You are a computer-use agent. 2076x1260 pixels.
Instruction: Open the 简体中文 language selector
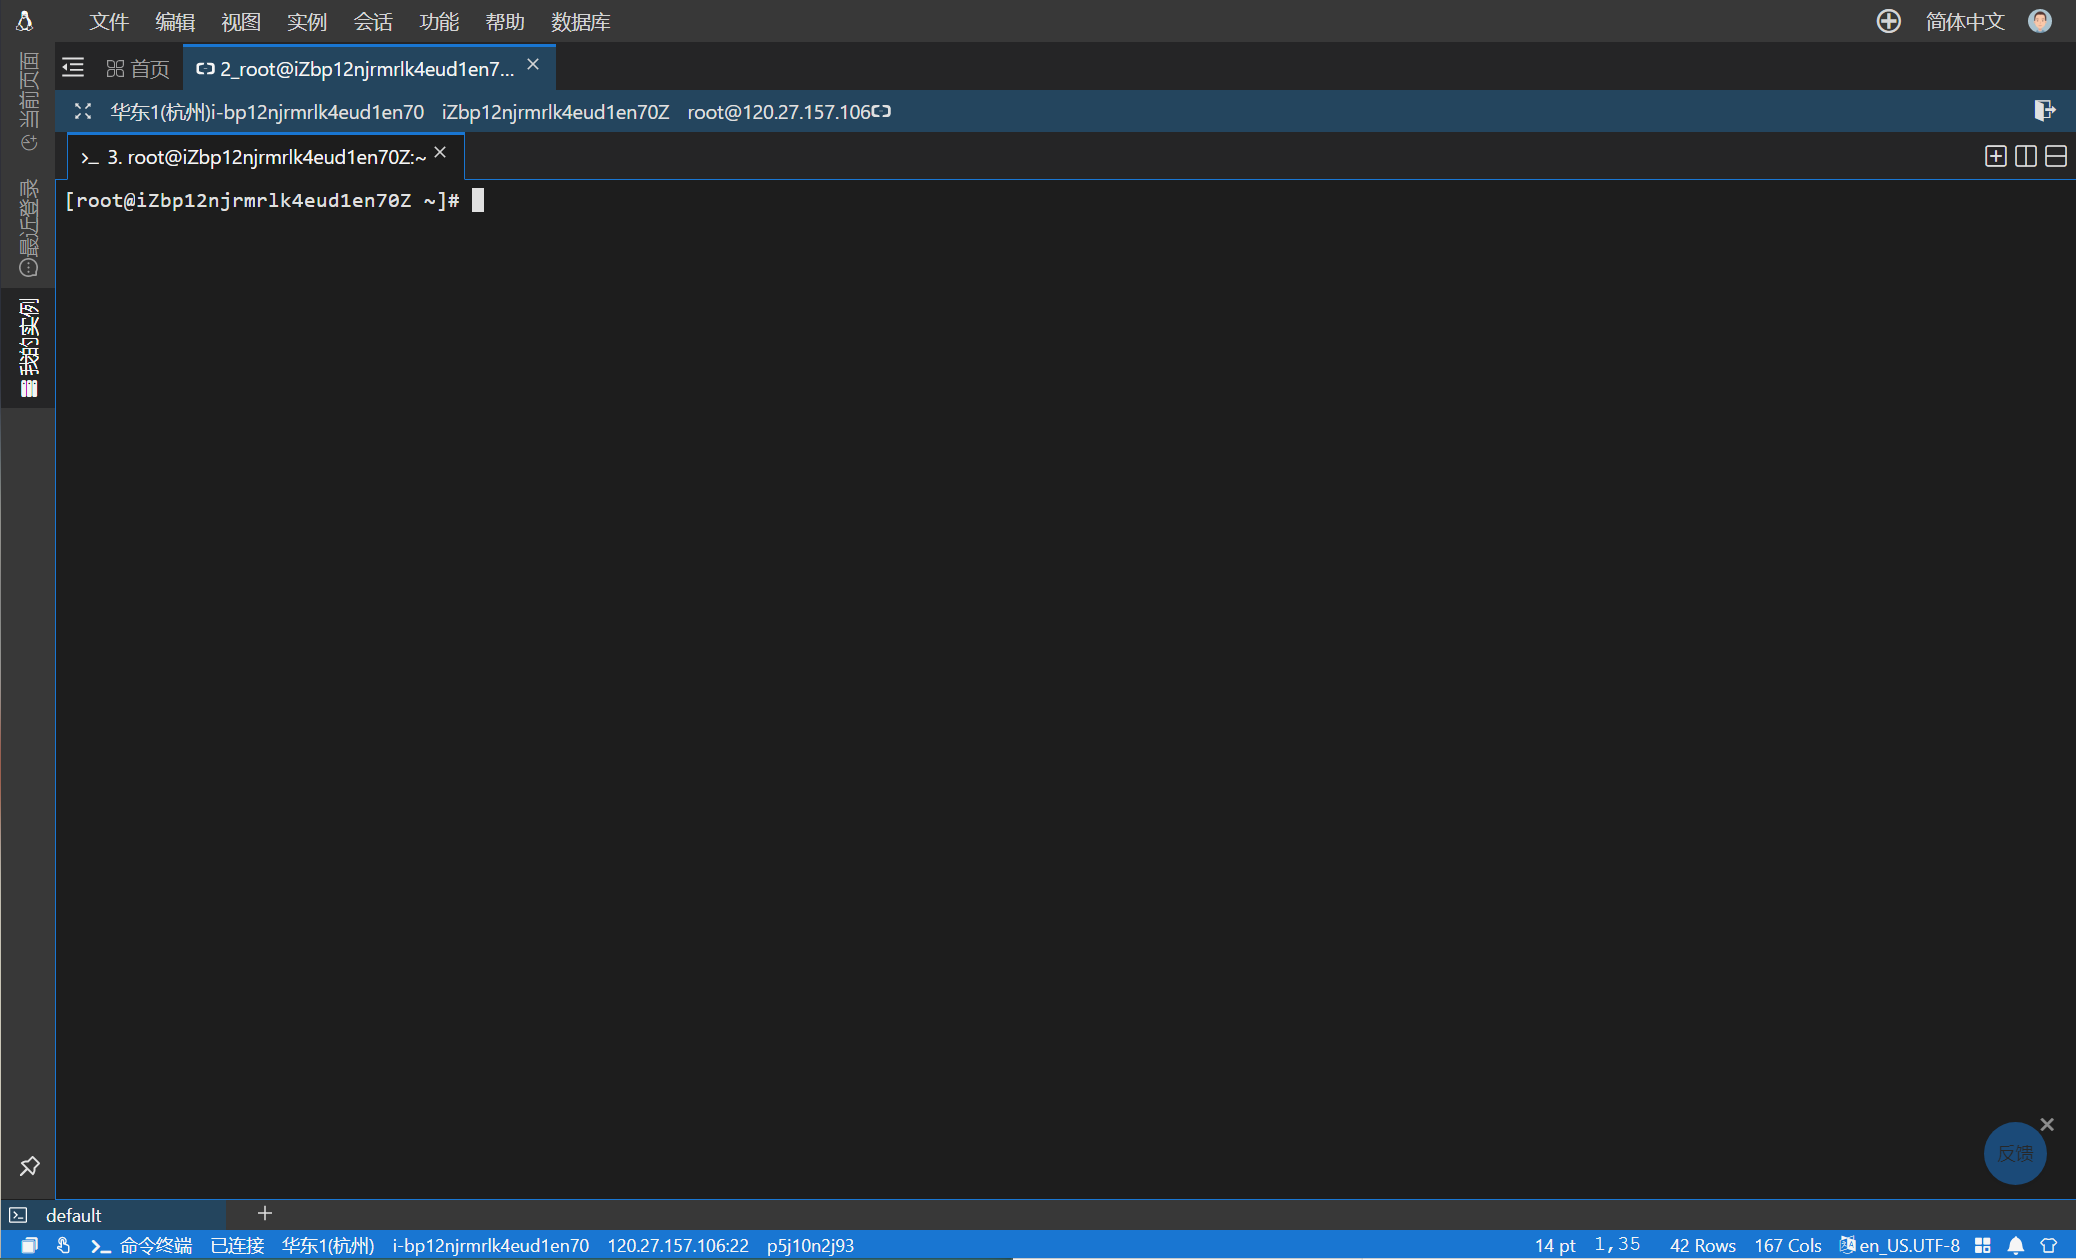[x=1965, y=21]
